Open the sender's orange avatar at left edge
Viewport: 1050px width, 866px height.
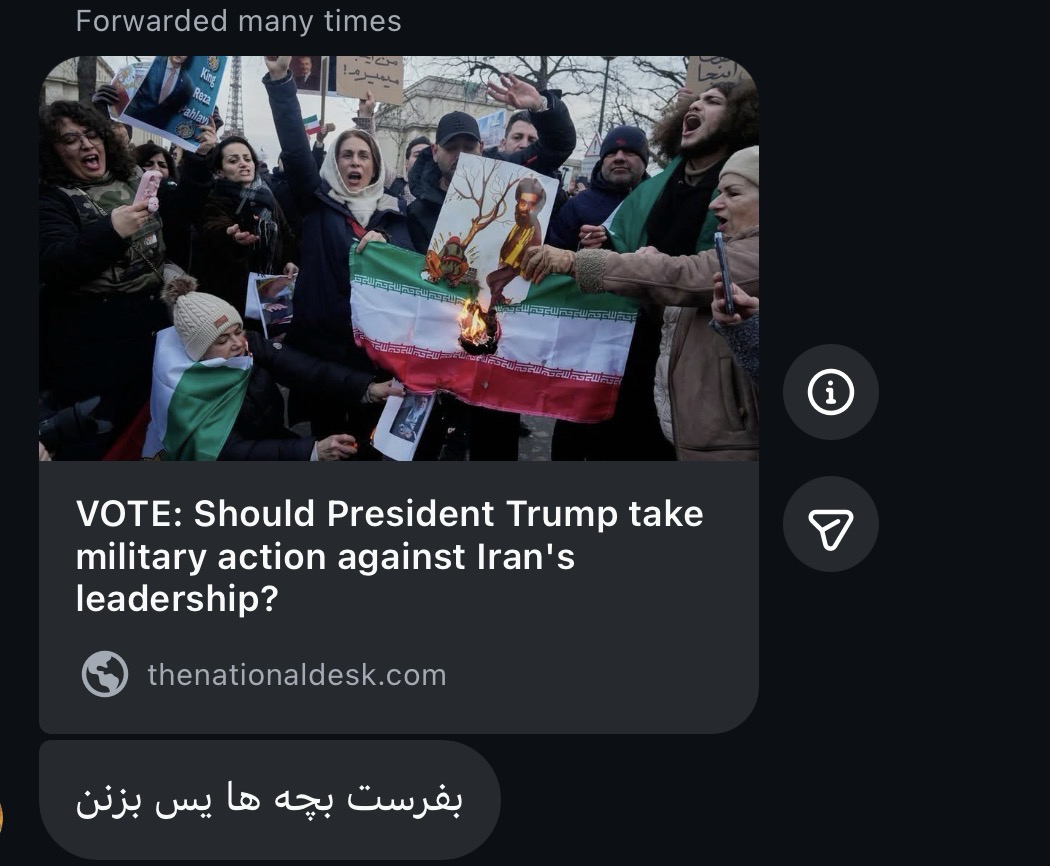pyautogui.click(x=1, y=817)
